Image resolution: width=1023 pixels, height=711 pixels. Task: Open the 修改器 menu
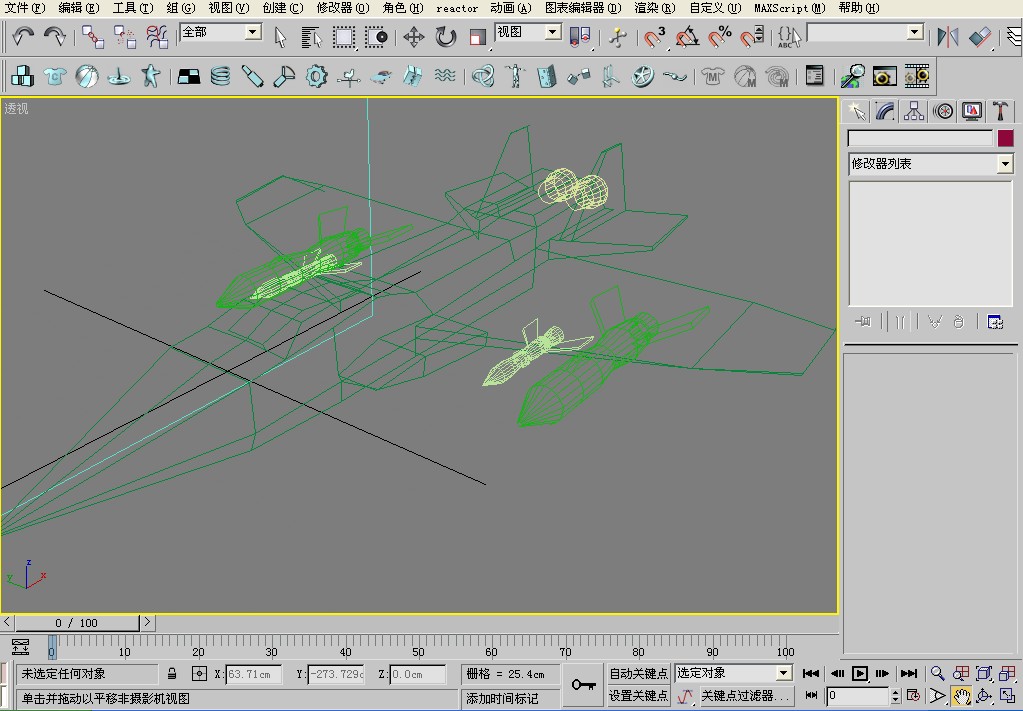pos(343,8)
